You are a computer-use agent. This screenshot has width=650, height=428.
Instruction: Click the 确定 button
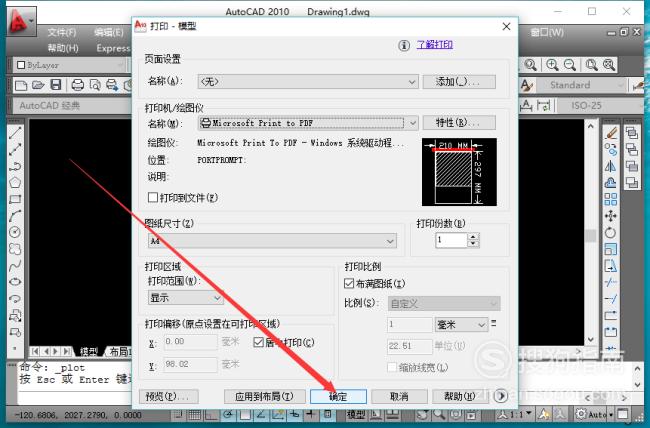point(338,396)
